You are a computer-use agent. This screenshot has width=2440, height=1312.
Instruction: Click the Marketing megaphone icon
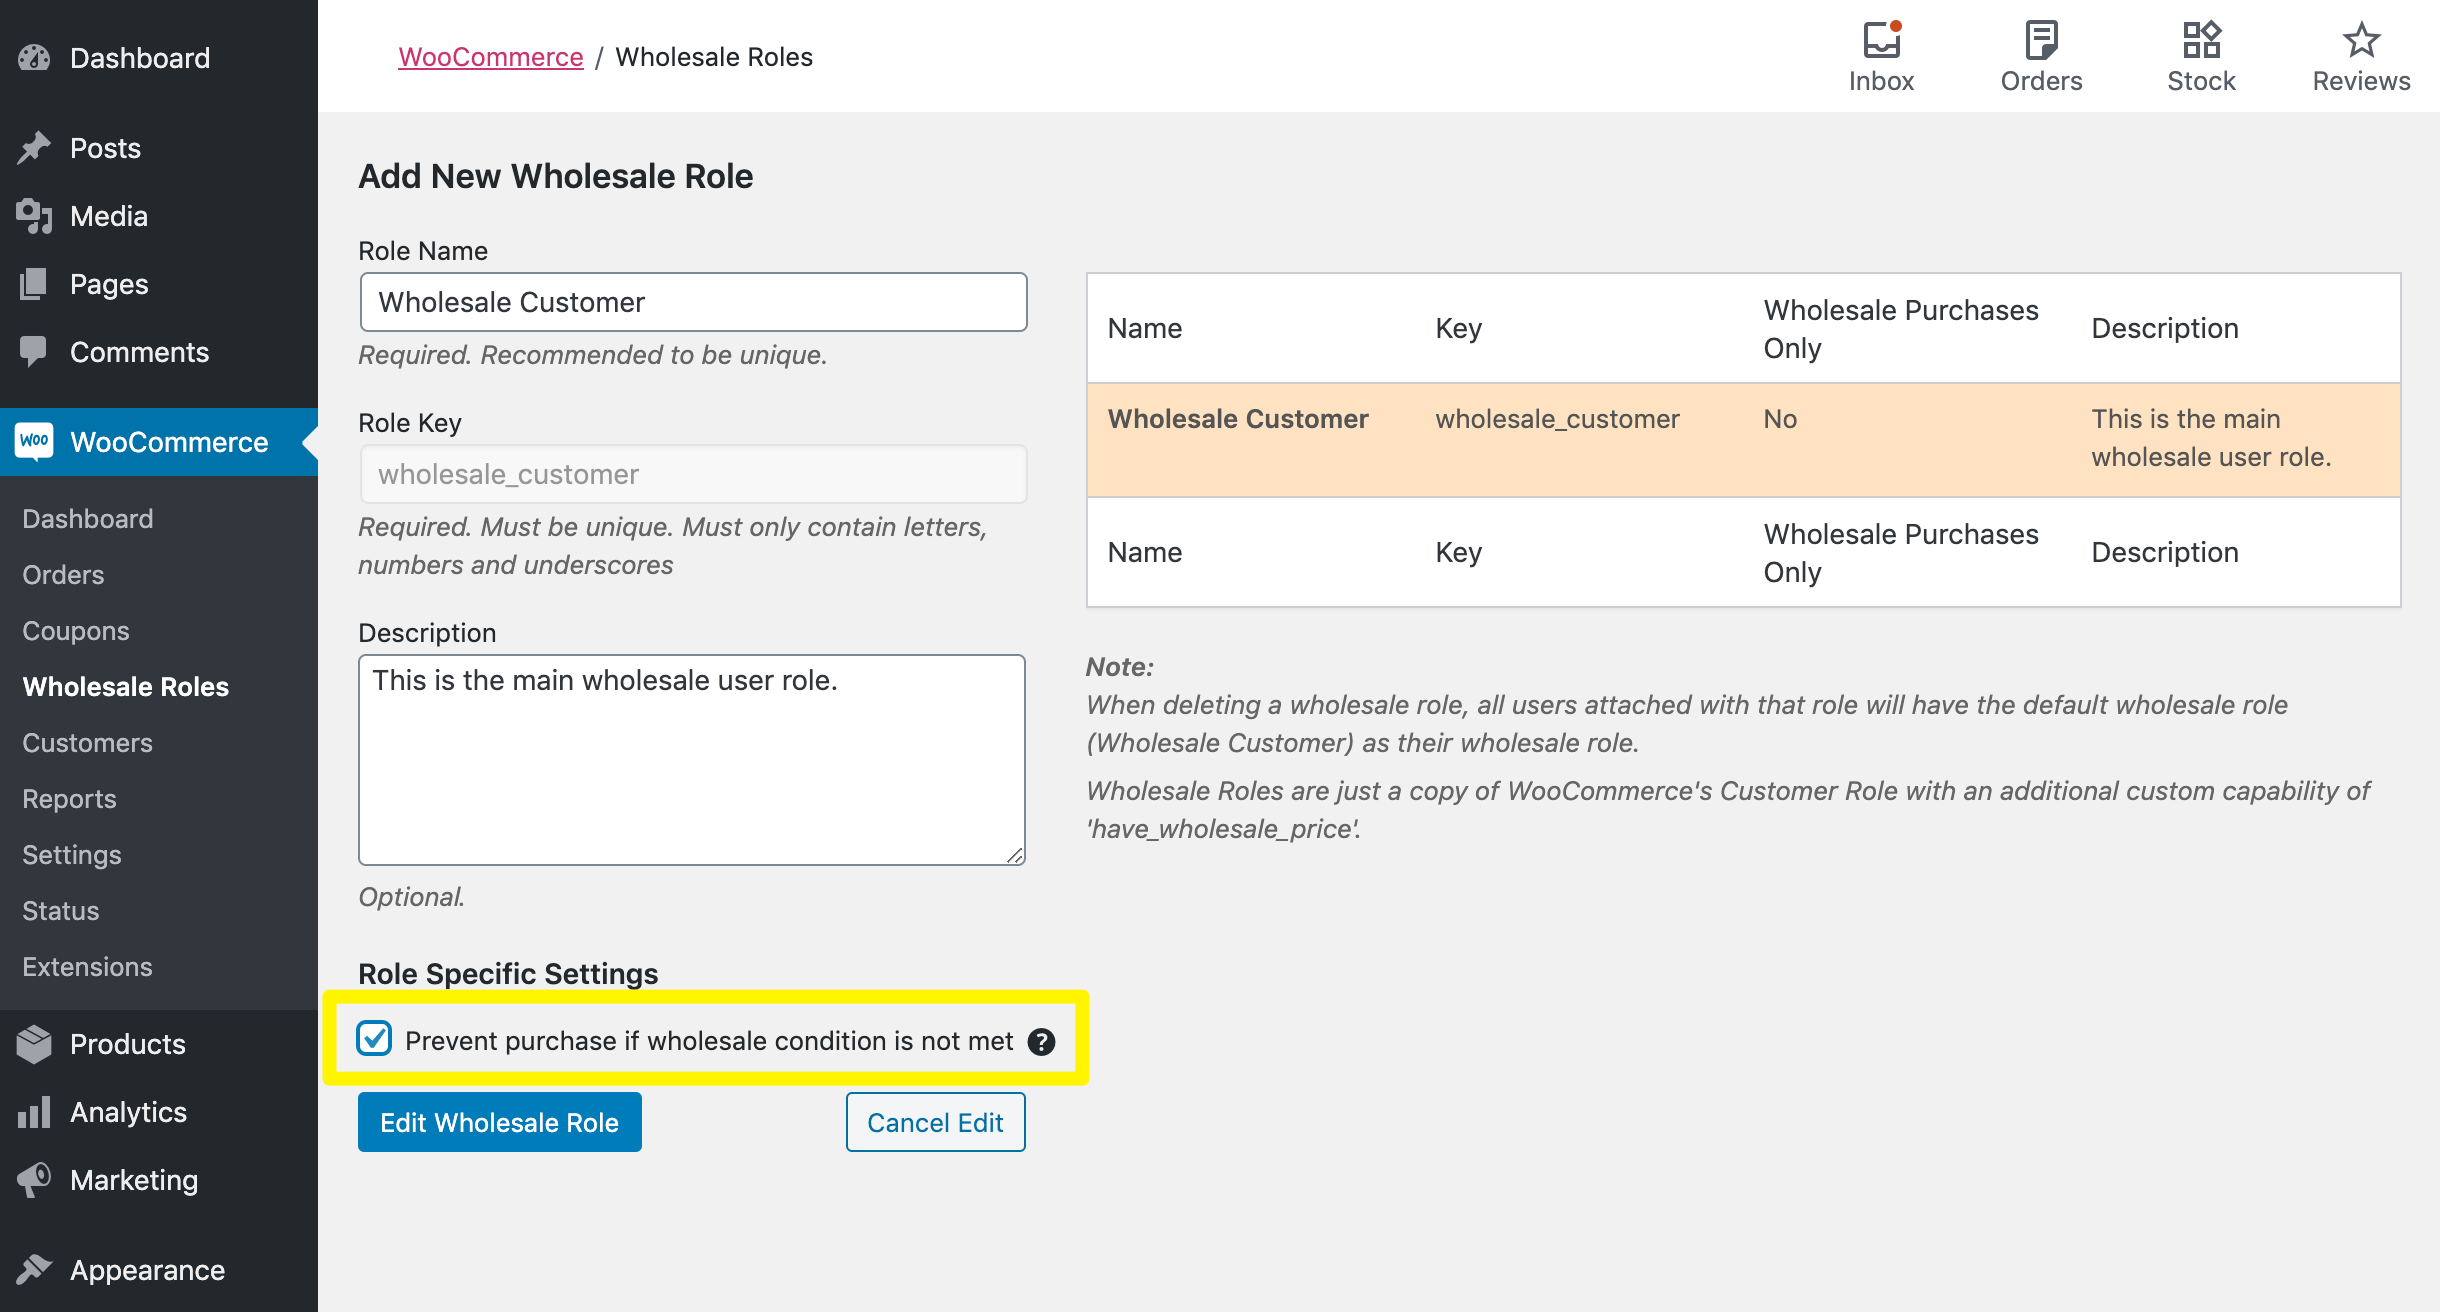click(x=34, y=1180)
